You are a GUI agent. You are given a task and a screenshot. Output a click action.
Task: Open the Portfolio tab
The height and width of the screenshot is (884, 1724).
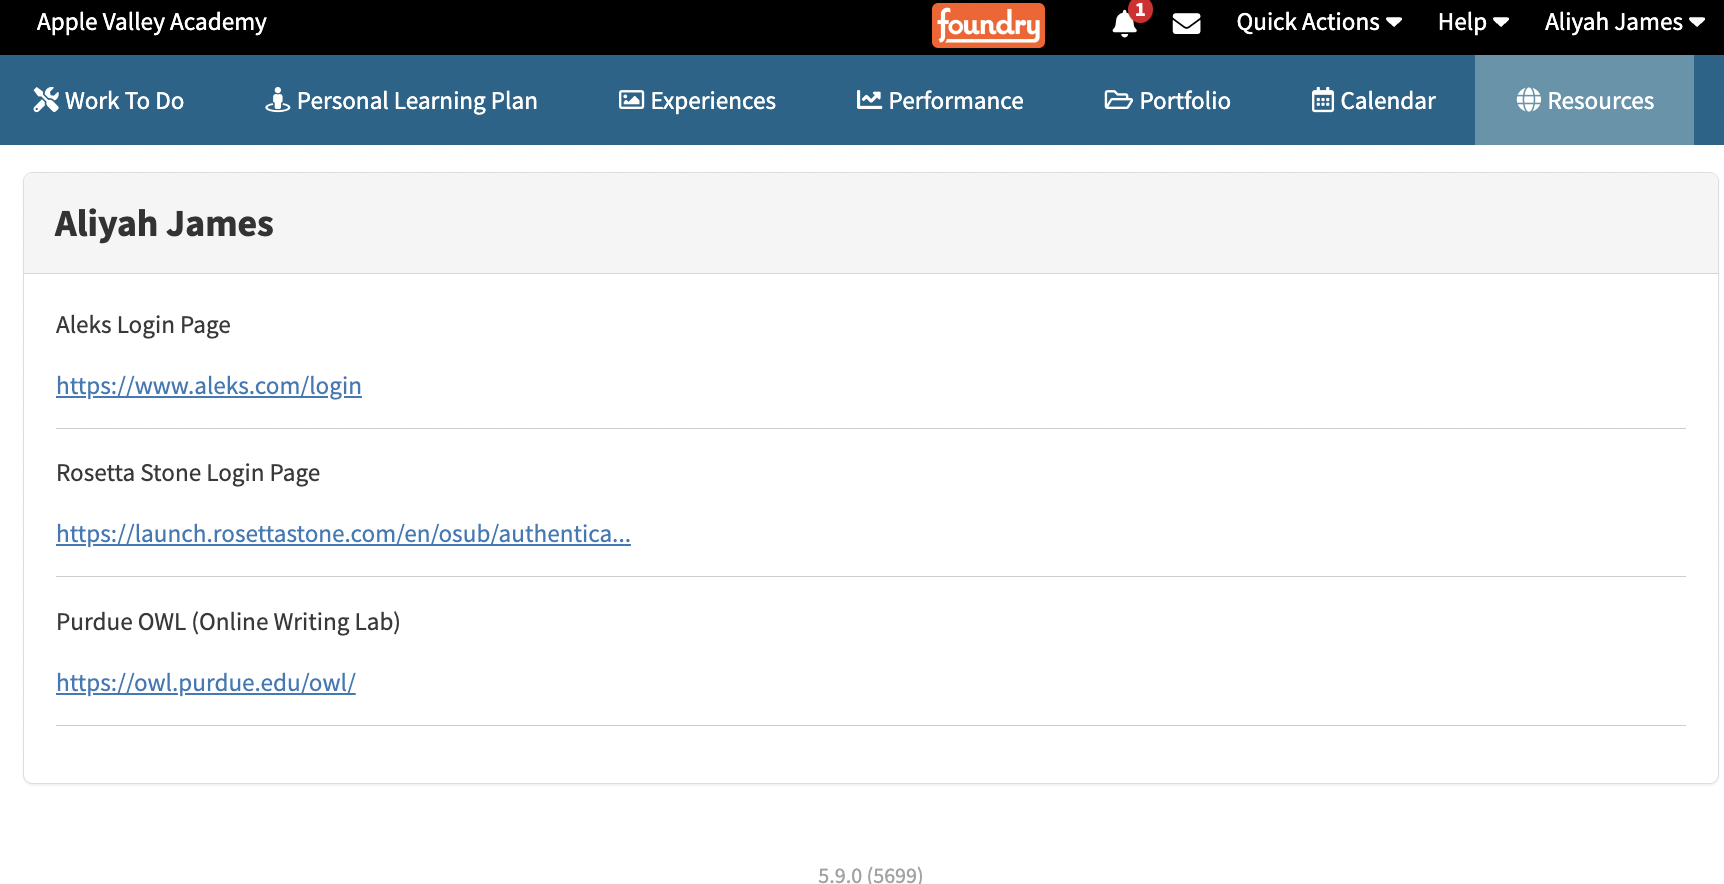pyautogui.click(x=1167, y=100)
